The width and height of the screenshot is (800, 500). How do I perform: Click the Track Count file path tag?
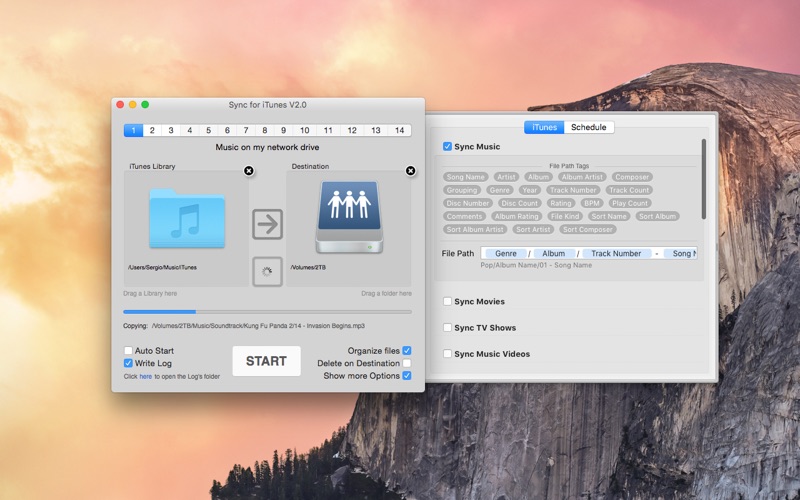tap(629, 190)
